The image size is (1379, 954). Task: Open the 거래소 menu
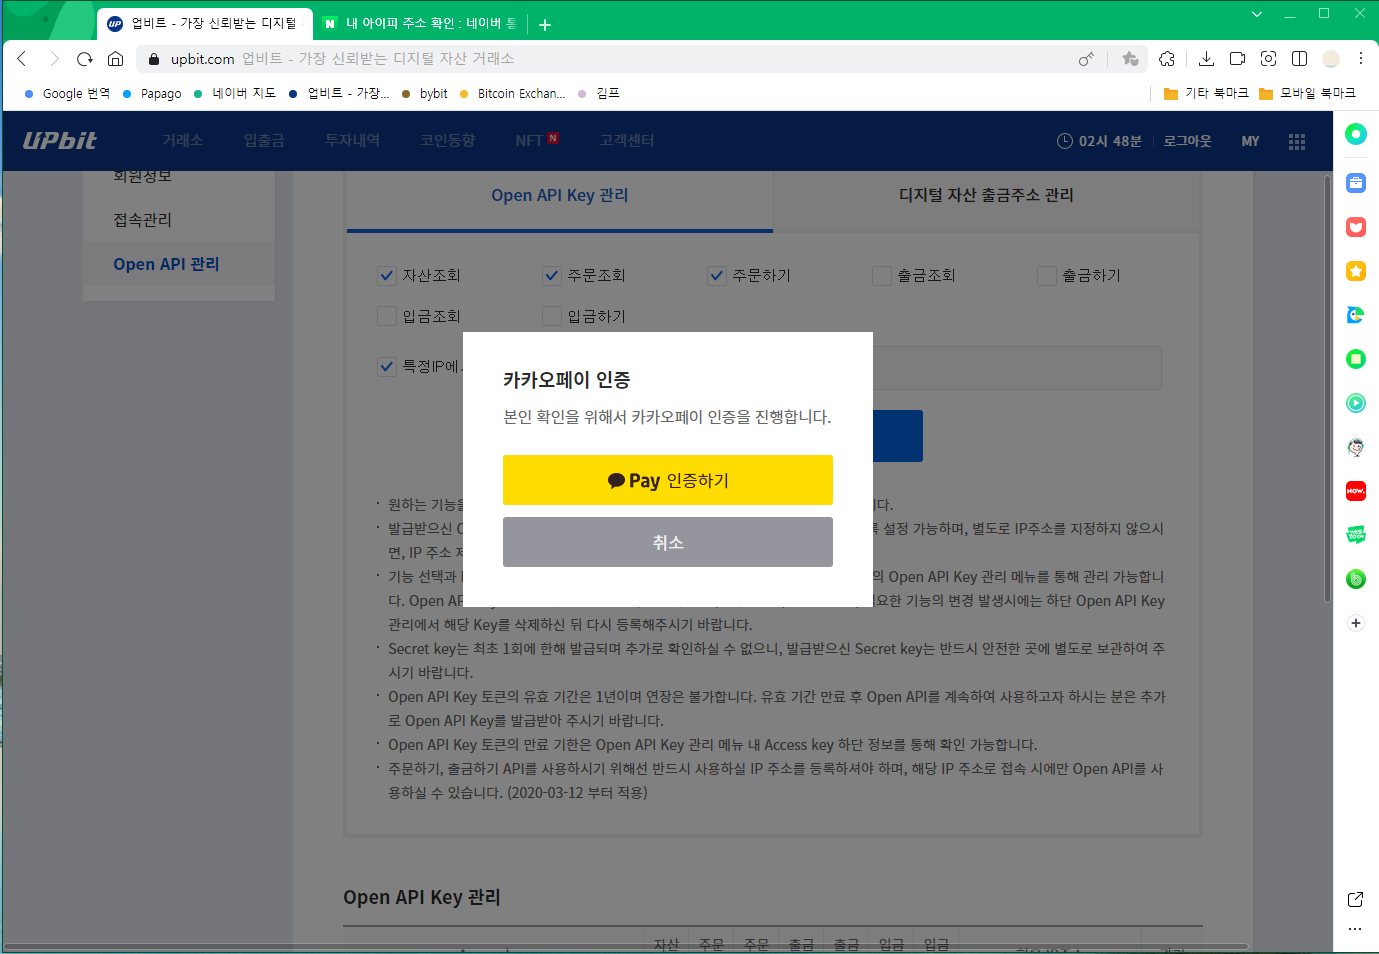coord(183,141)
